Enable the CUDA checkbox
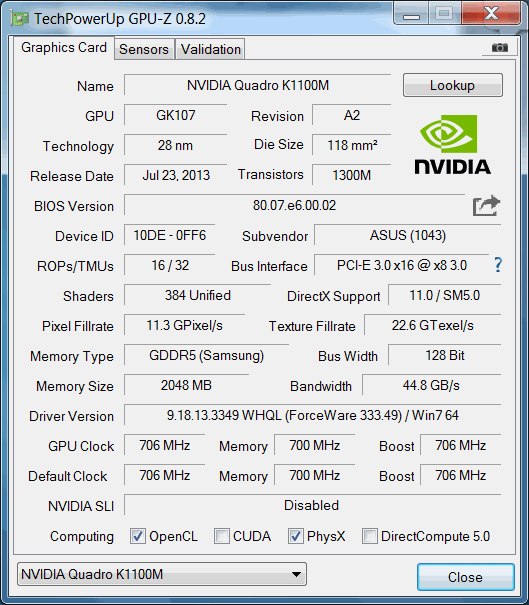 [221, 536]
